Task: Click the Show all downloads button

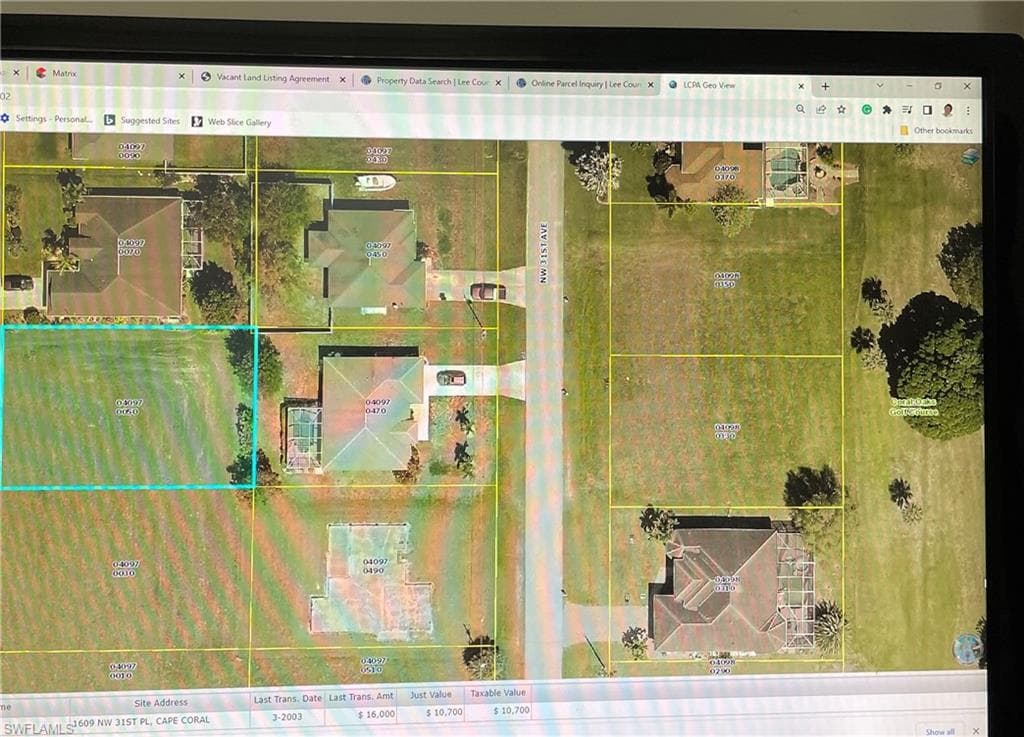Action: (940, 732)
